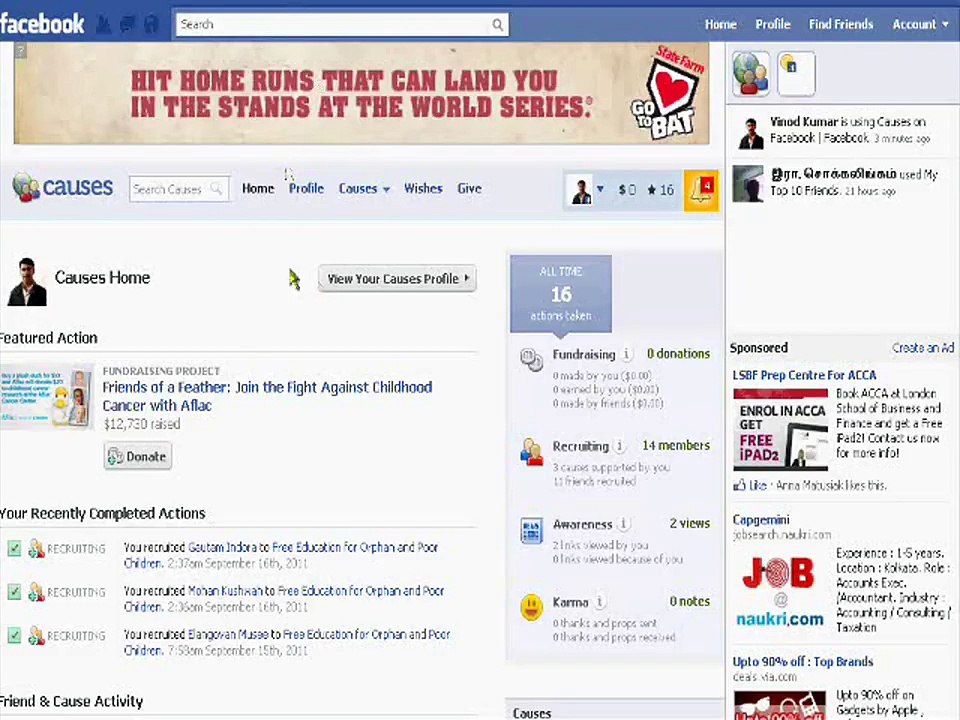Go to Causes Home tab
Screen dimensions: 960x720
pyautogui.click(x=258, y=189)
